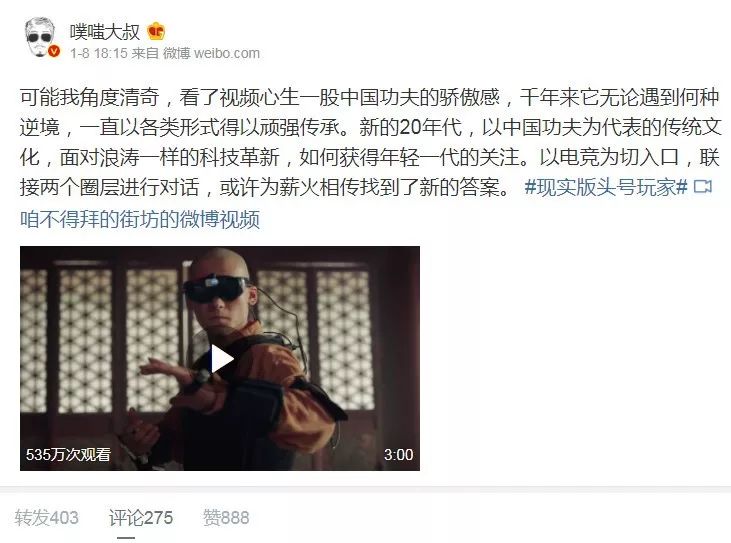Click the 3:00 video duration label
The width and height of the screenshot is (731, 543).
399,454
